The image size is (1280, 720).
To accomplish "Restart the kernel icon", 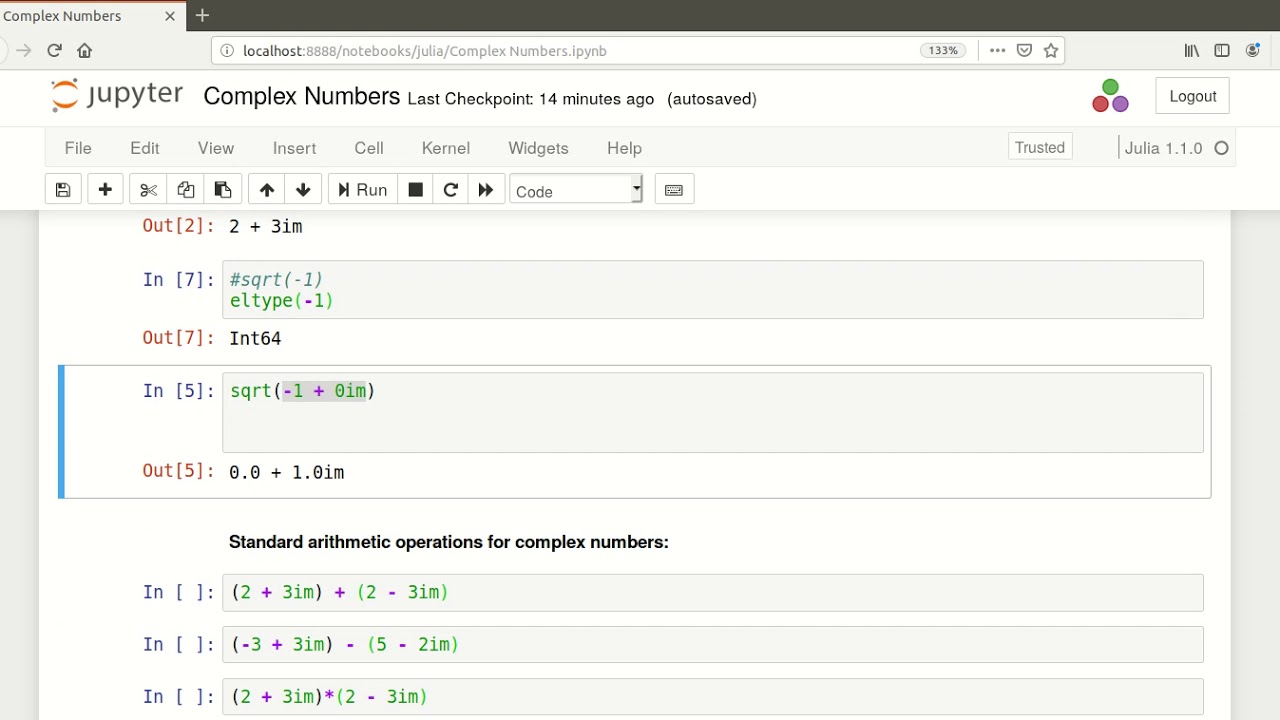I will click(x=450, y=190).
